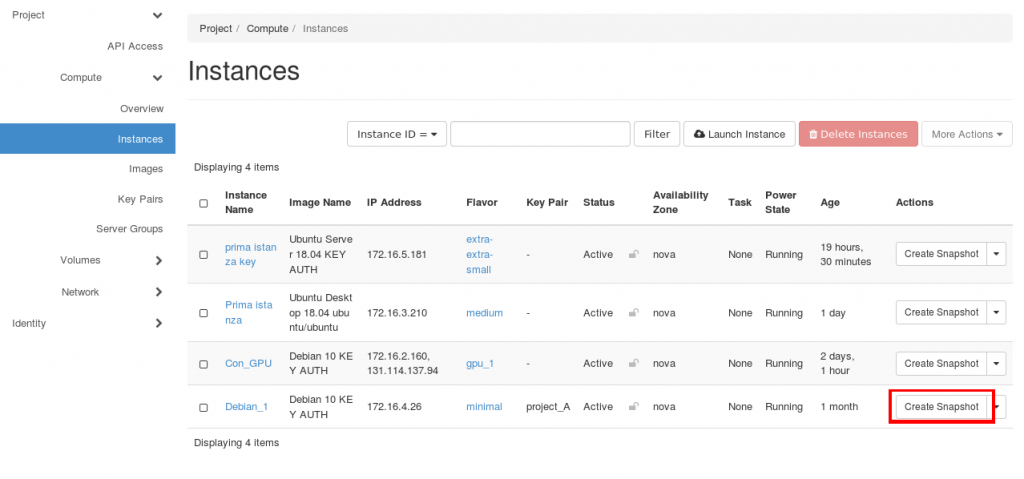Click lock icon in prima istanza key row
The height and width of the screenshot is (479, 1024).
633,255
